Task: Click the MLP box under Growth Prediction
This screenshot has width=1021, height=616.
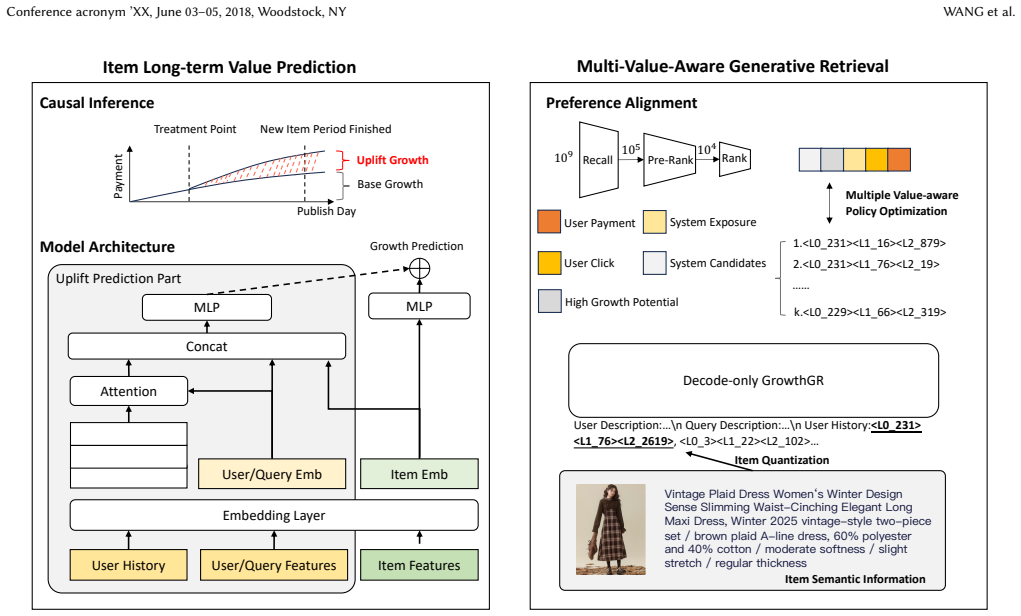Action: click(x=419, y=306)
